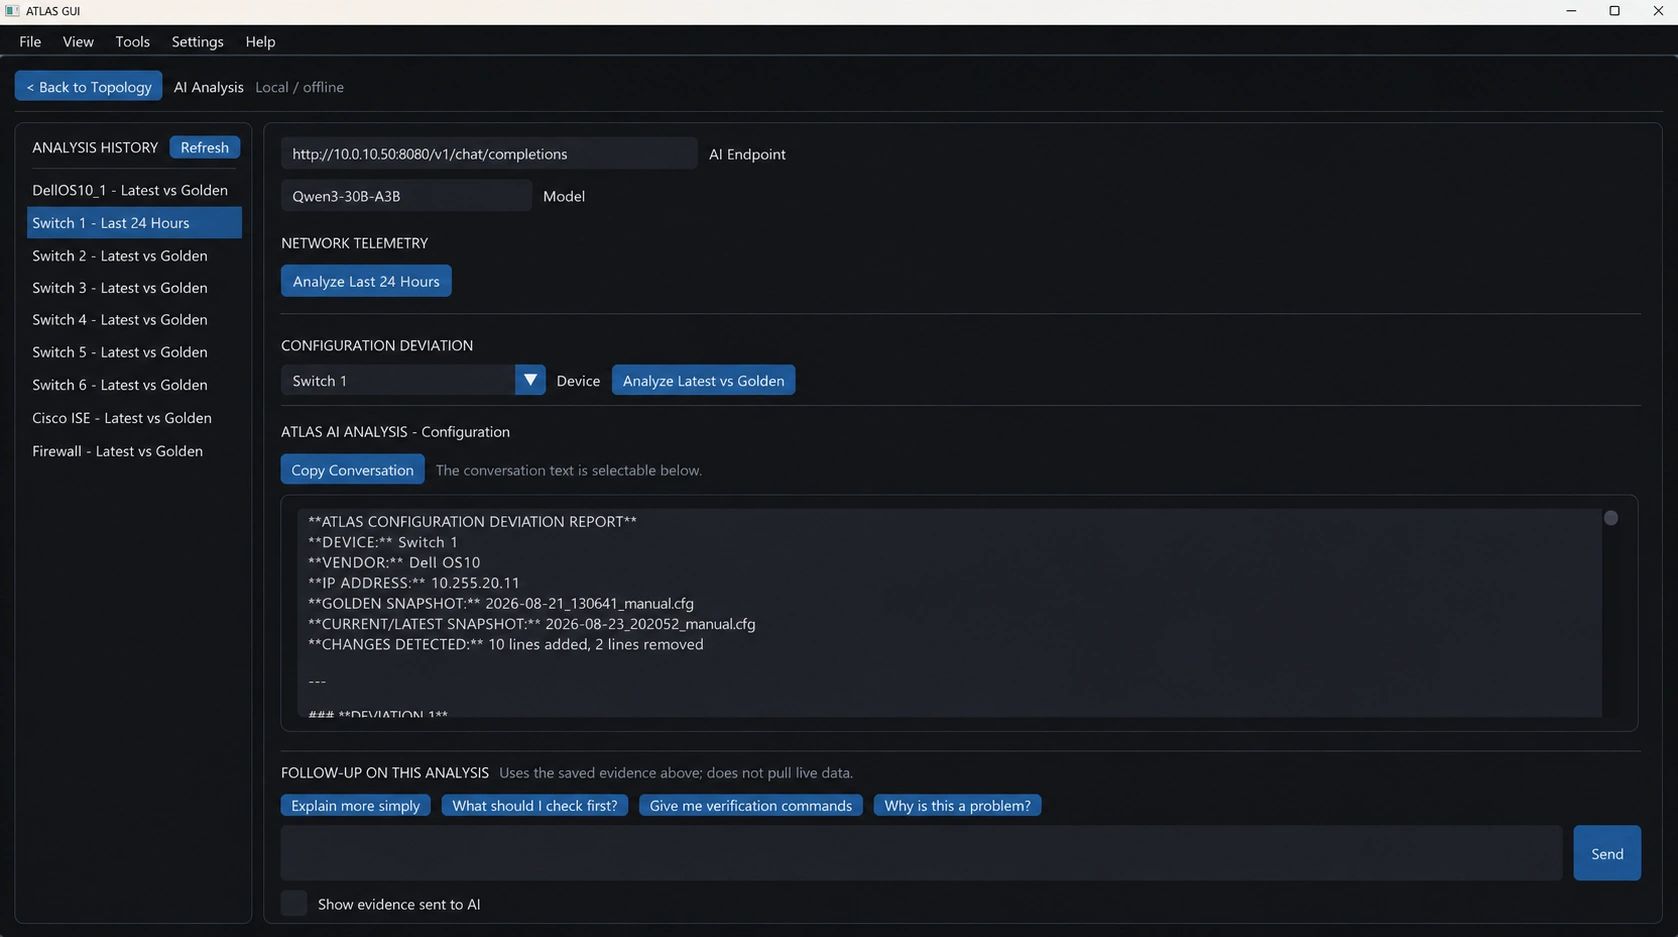Image resolution: width=1678 pixels, height=937 pixels.
Task: Click the report scrollbar thumb
Action: (1611, 518)
